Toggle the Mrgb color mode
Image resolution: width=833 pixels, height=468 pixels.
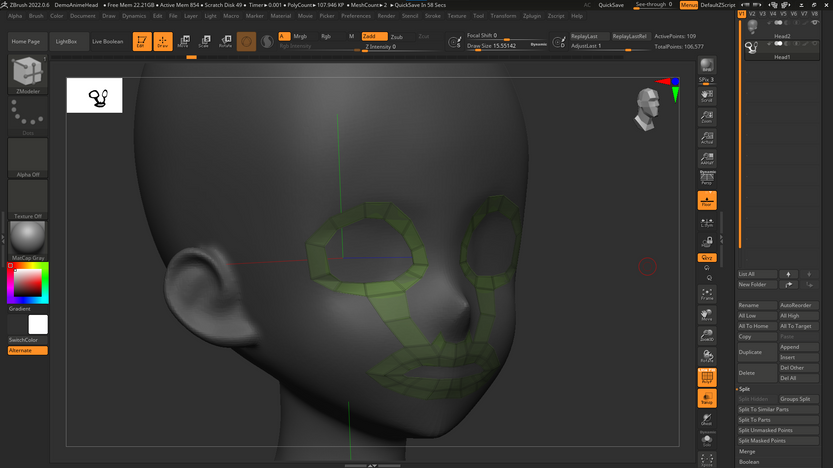[x=300, y=36]
